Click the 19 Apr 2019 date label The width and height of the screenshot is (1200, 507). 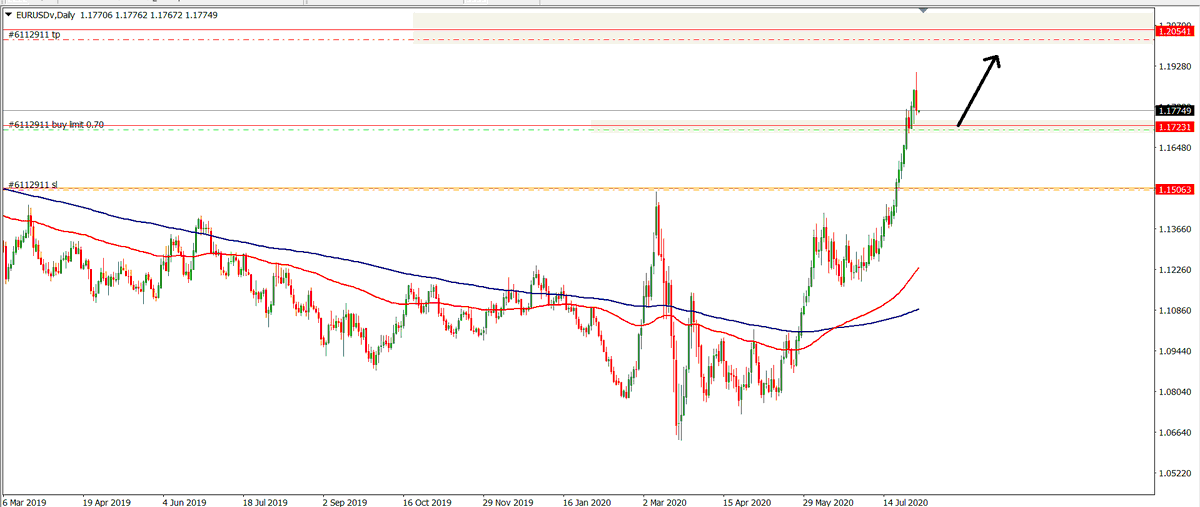coord(107,501)
